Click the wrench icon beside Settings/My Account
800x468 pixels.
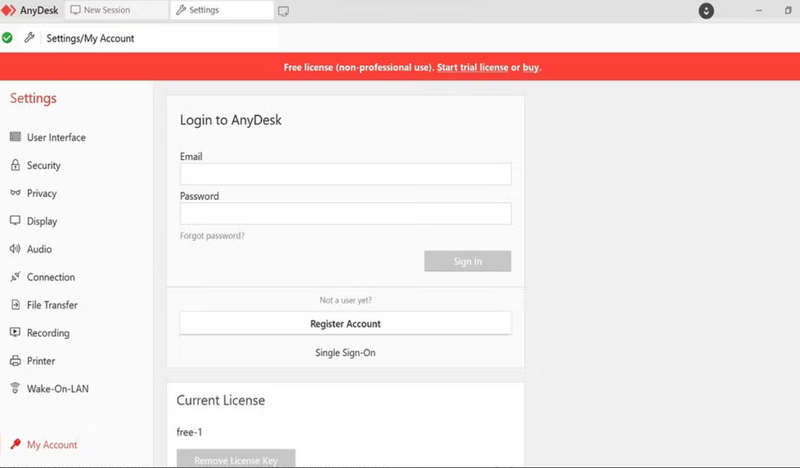(x=29, y=38)
